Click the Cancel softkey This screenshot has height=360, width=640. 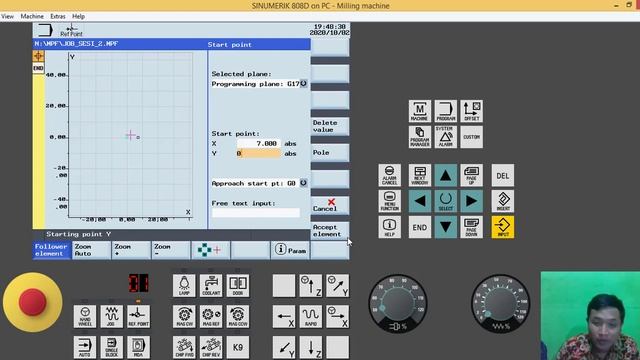pos(330,205)
